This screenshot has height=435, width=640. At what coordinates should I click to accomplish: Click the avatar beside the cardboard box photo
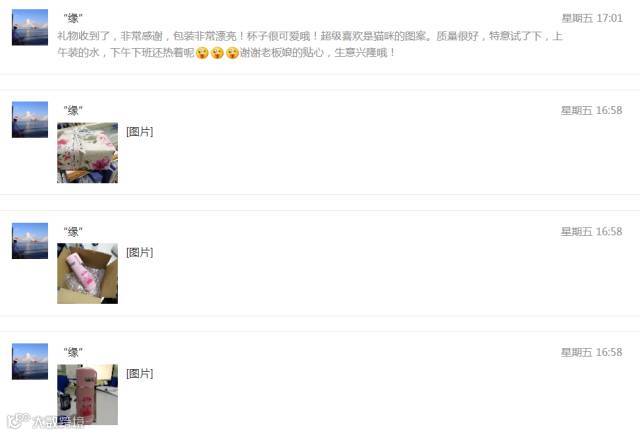point(30,241)
